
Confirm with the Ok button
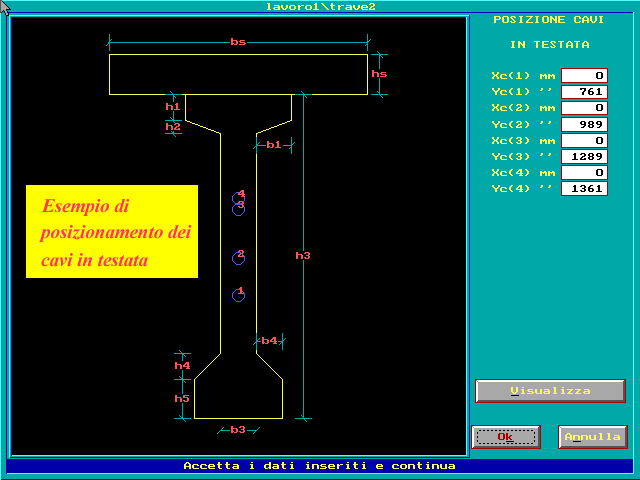[x=506, y=437]
